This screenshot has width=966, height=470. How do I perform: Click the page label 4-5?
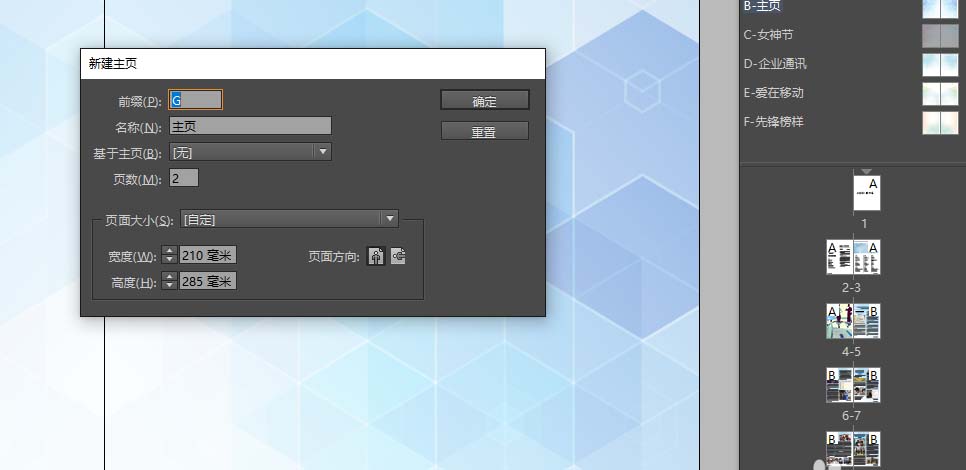click(x=851, y=352)
